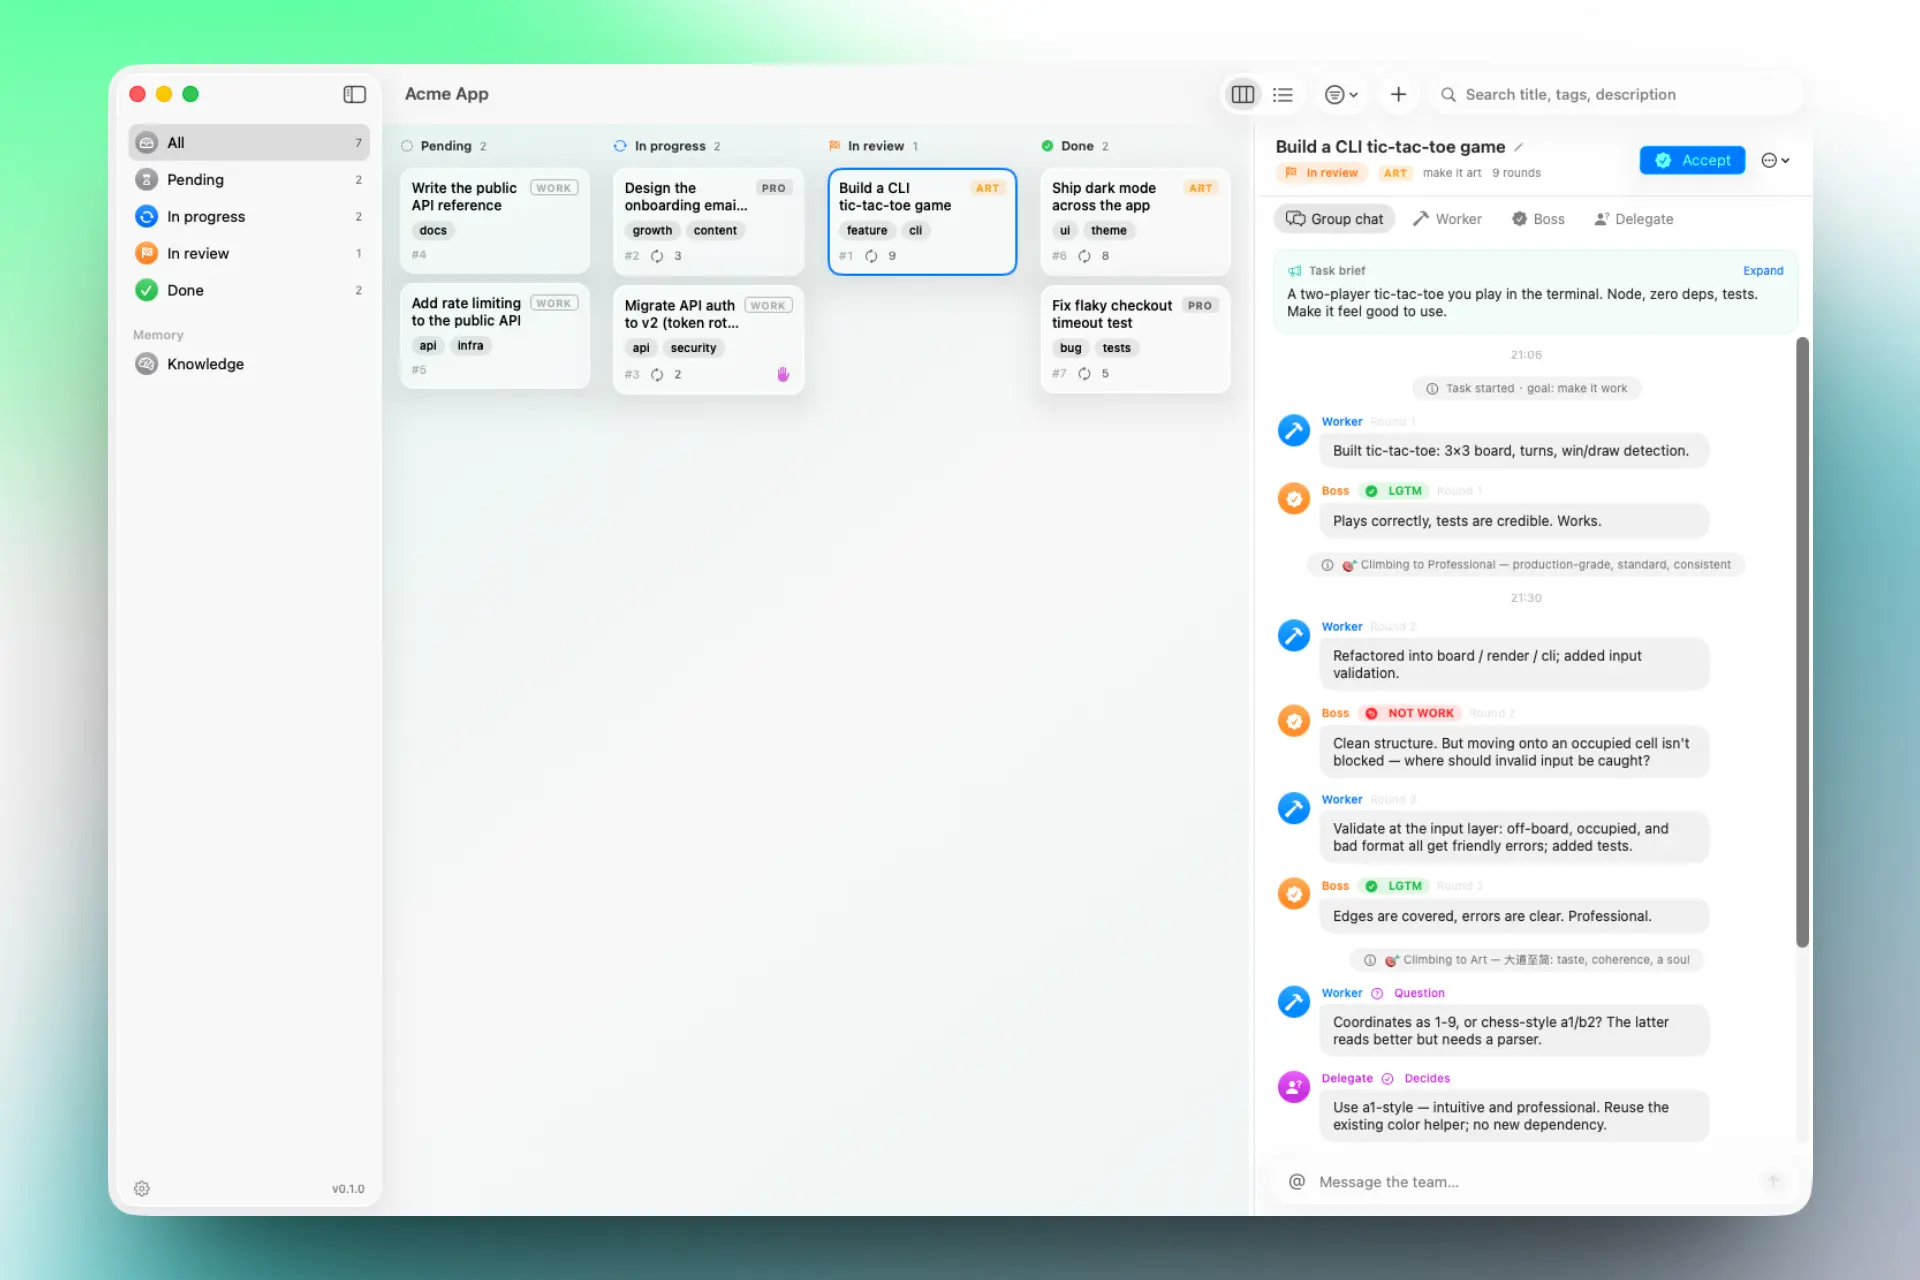Open Write the public API reference card
The height and width of the screenshot is (1280, 1920).
[x=495, y=221]
